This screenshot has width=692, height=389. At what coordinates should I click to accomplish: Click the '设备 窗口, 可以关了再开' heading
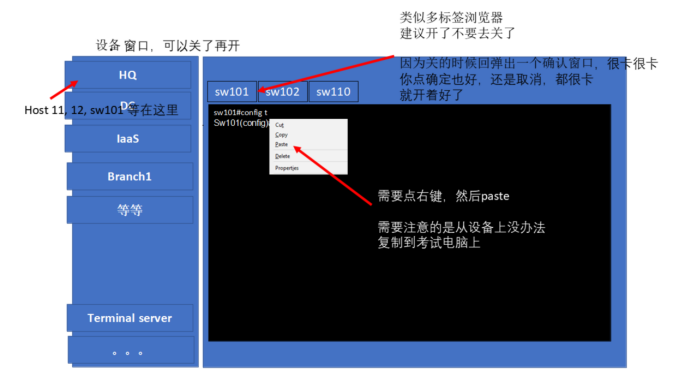click(x=168, y=45)
